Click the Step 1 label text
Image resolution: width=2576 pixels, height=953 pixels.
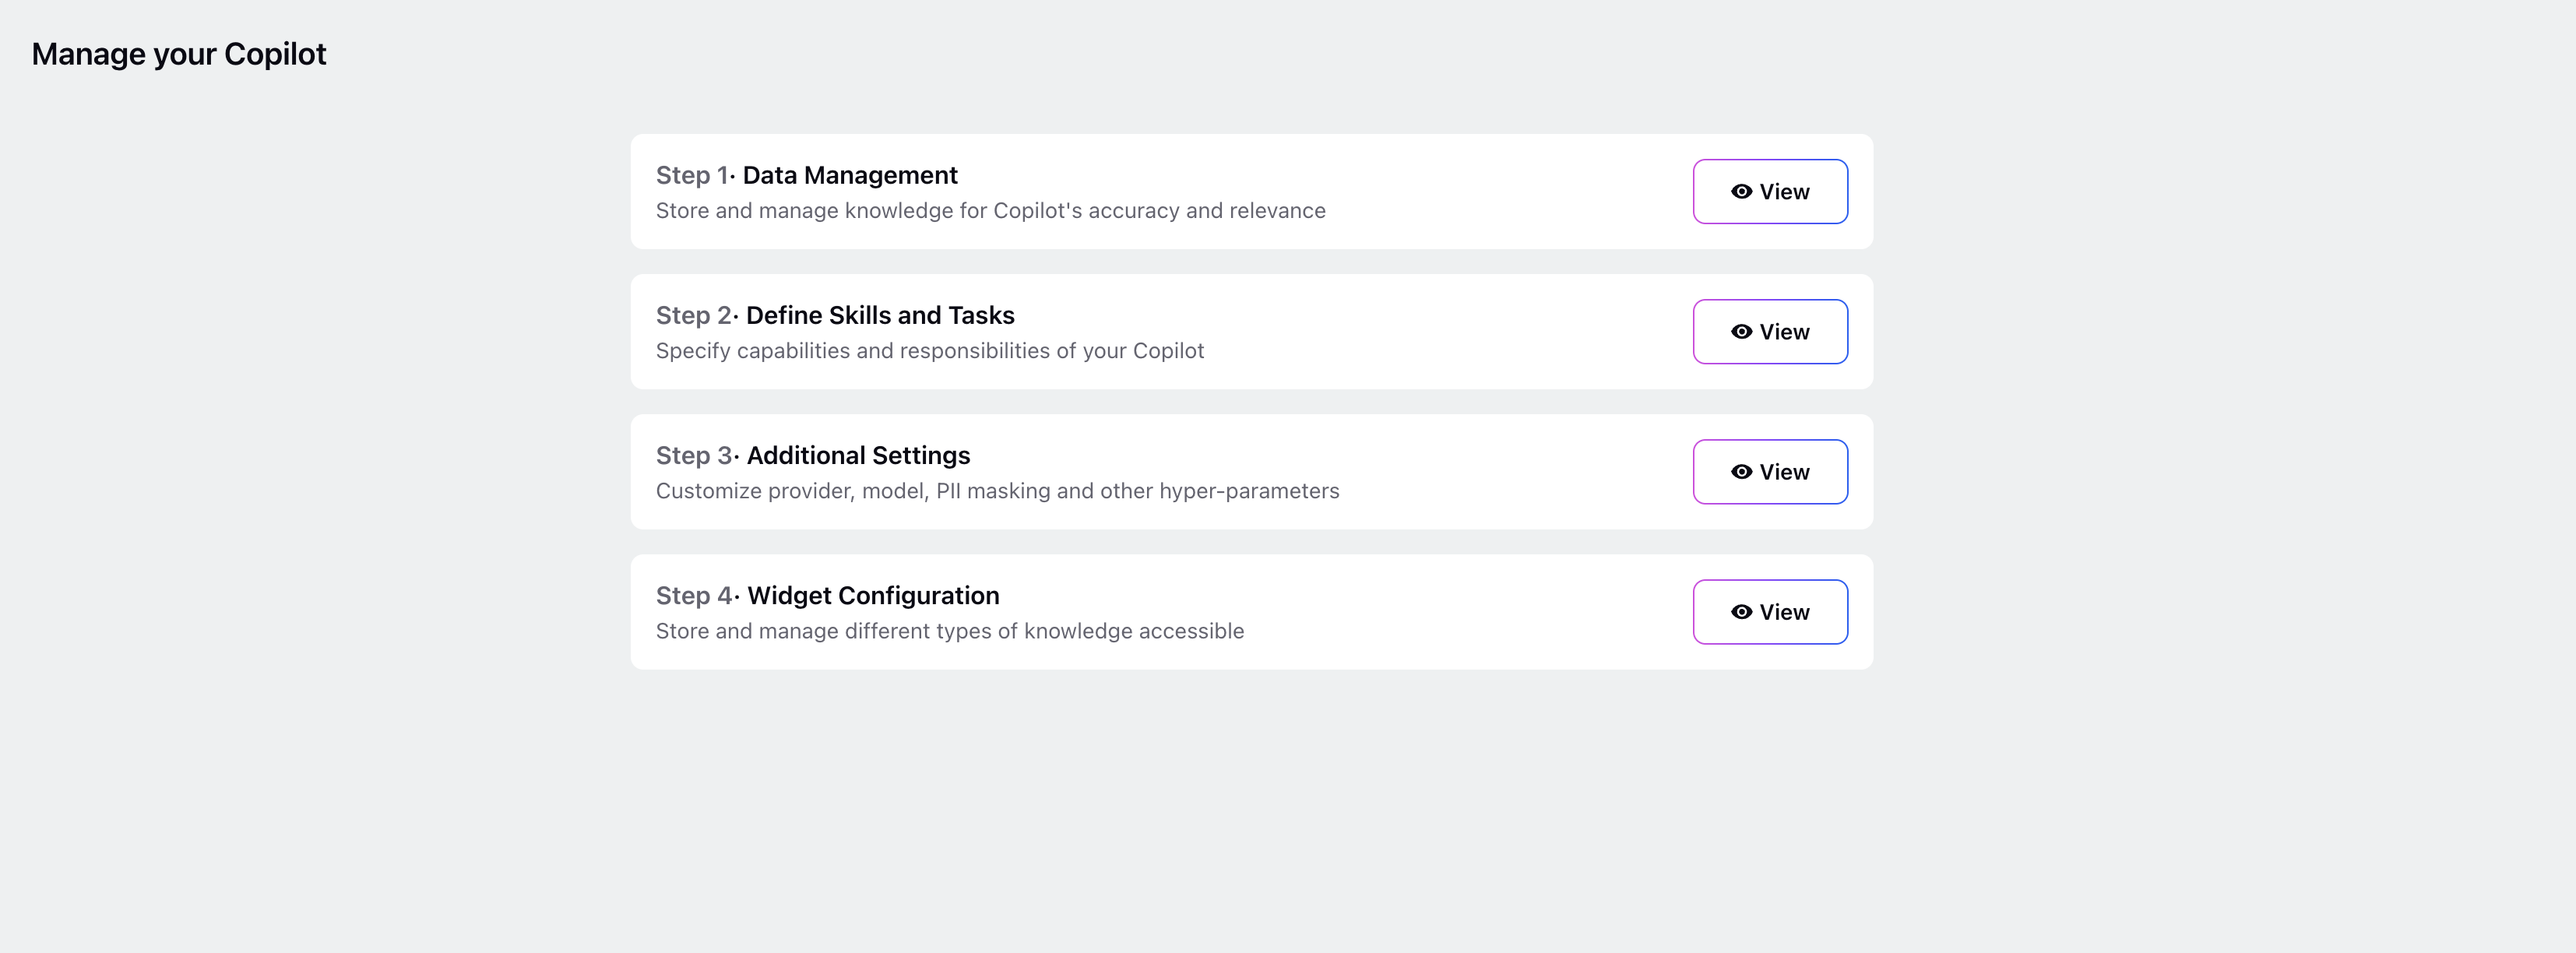(692, 175)
